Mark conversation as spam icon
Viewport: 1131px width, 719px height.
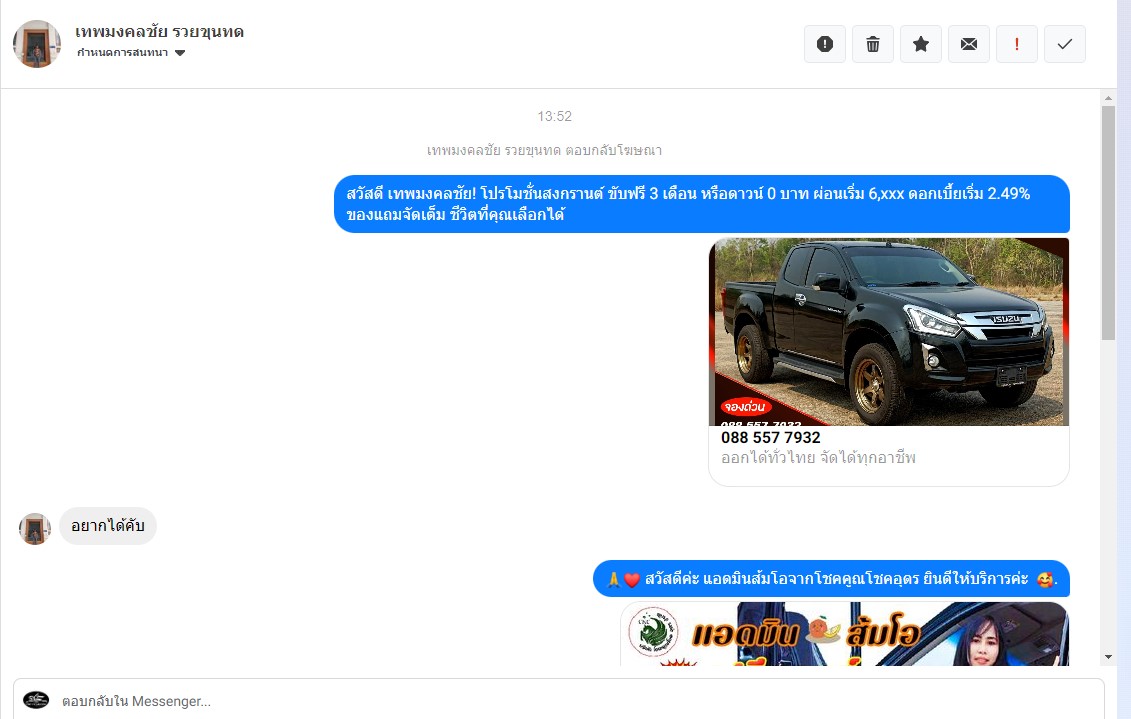pos(824,44)
